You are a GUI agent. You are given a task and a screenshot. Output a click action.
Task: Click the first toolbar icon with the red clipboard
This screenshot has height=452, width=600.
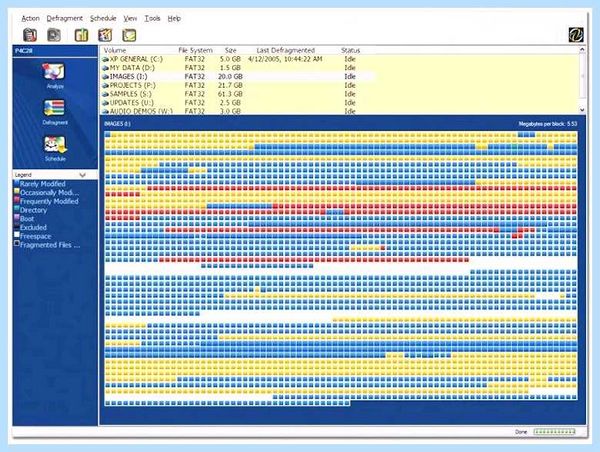[x=30, y=35]
